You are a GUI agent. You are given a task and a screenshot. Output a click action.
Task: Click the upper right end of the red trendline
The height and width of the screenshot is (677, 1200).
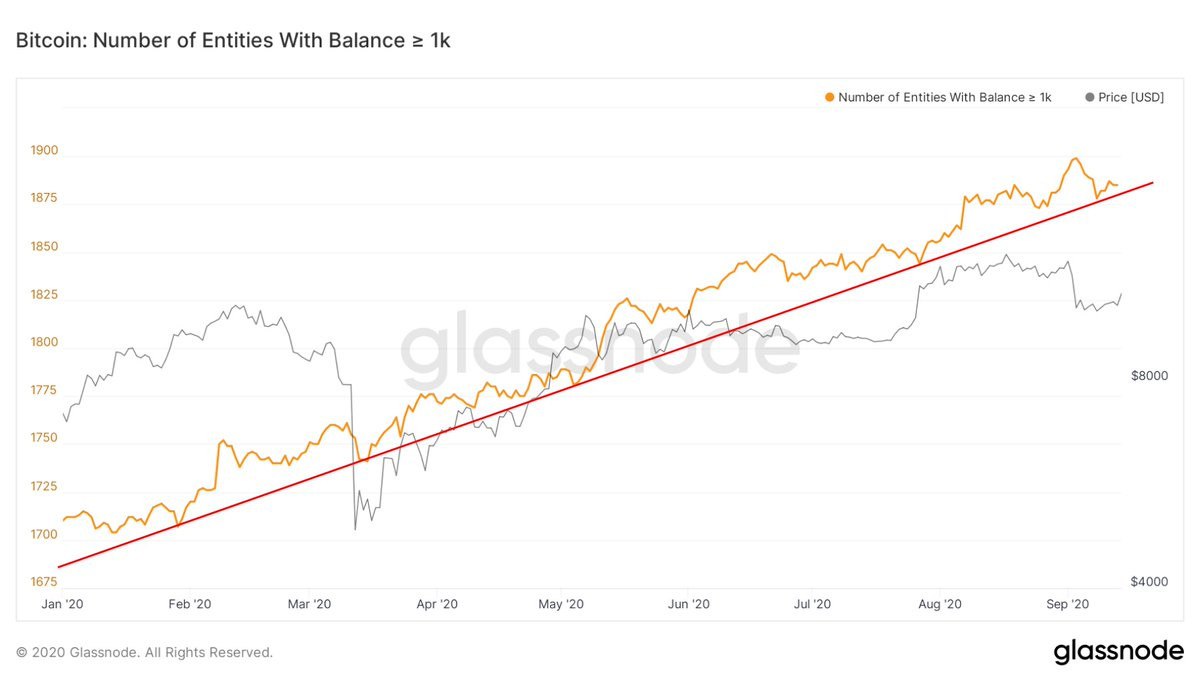[1153, 183]
